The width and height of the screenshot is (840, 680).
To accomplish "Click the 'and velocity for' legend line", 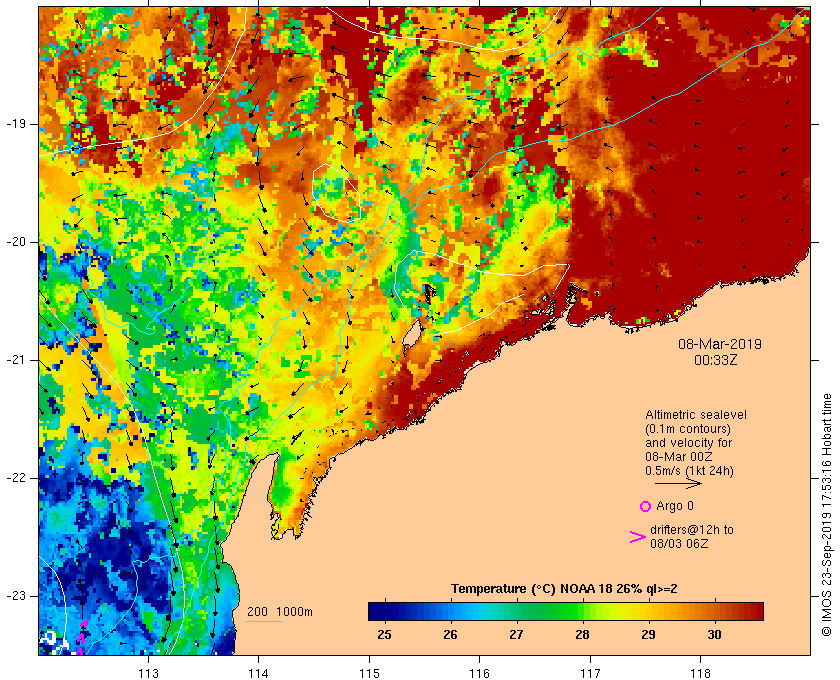I will click(x=688, y=443).
